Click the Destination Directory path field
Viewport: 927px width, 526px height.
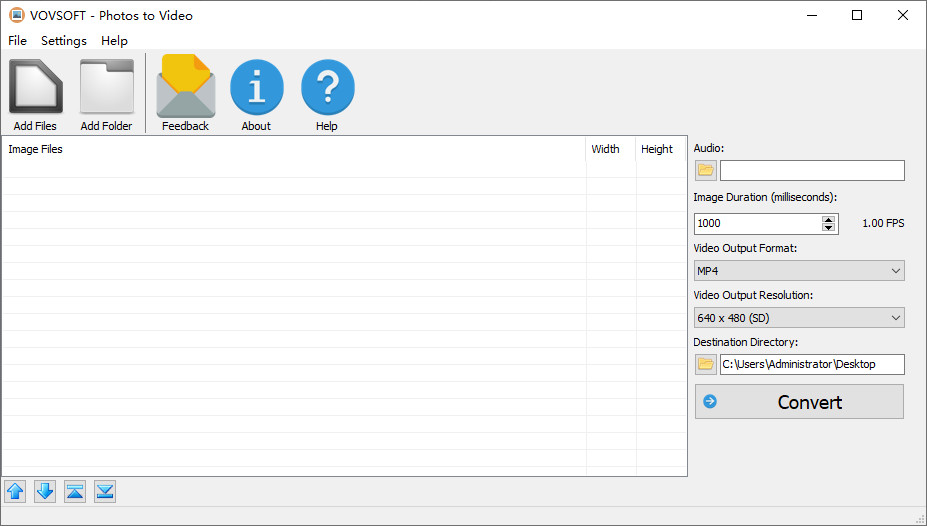(x=812, y=364)
